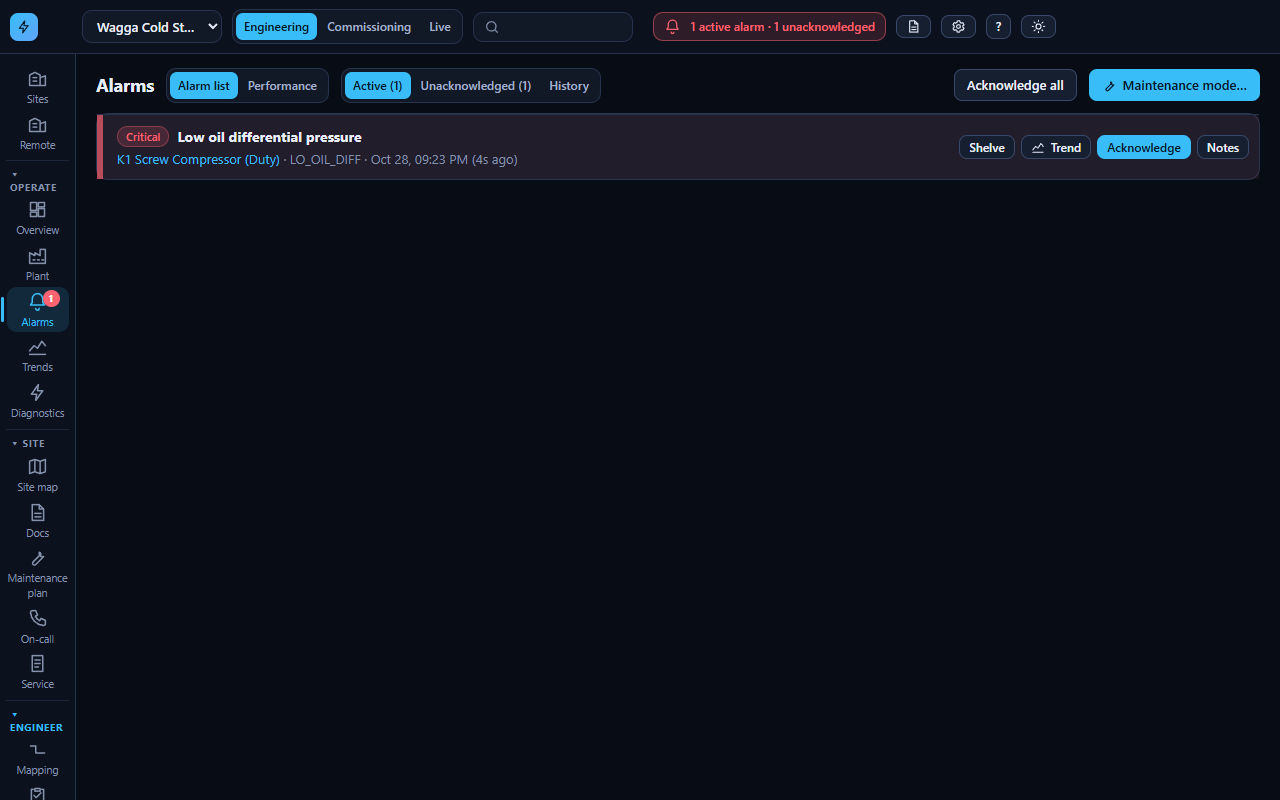Screen dimensions: 1280x800
Task: Select the Alarm list tab
Action: [x=204, y=86]
